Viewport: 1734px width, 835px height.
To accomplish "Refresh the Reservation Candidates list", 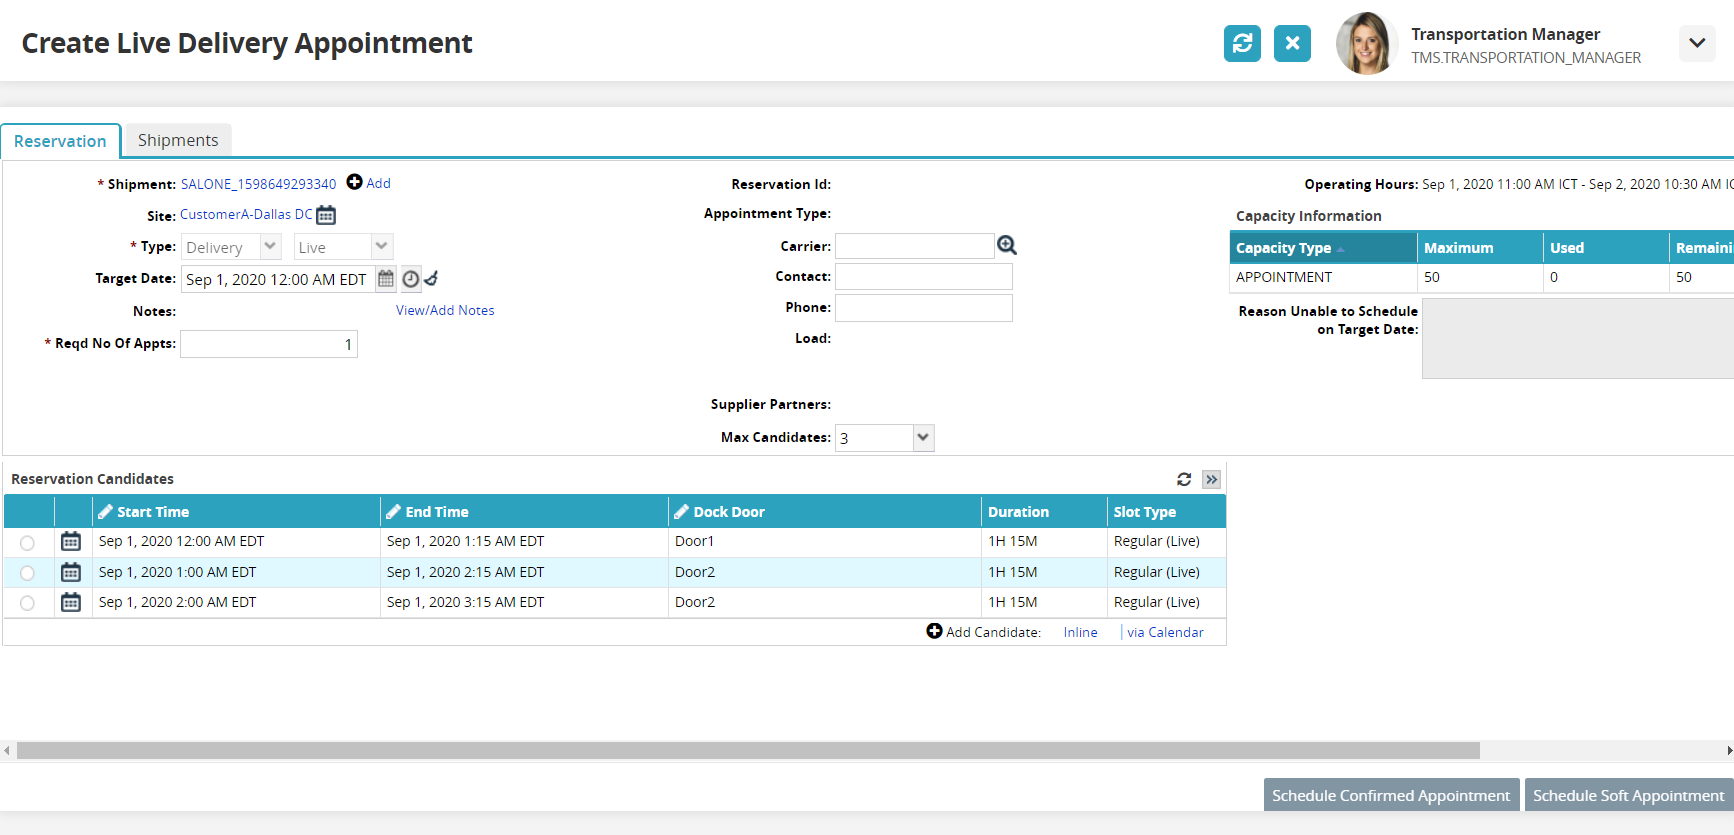I will [1184, 479].
